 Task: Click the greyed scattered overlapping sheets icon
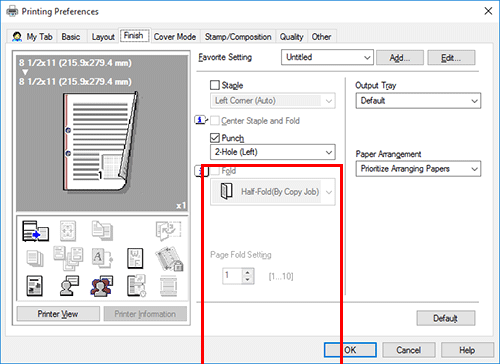[x=68, y=258]
